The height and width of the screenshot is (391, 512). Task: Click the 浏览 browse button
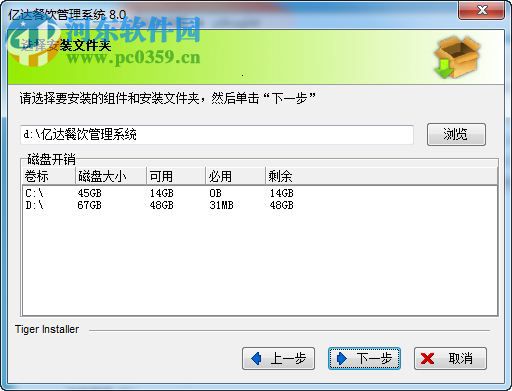pyautogui.click(x=456, y=134)
